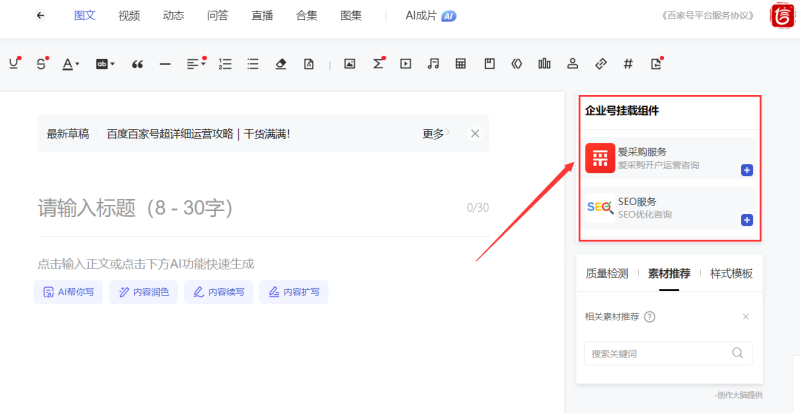This screenshot has height=413, width=800.
Task: Close the latest draft notification bar
Action: 475,133
